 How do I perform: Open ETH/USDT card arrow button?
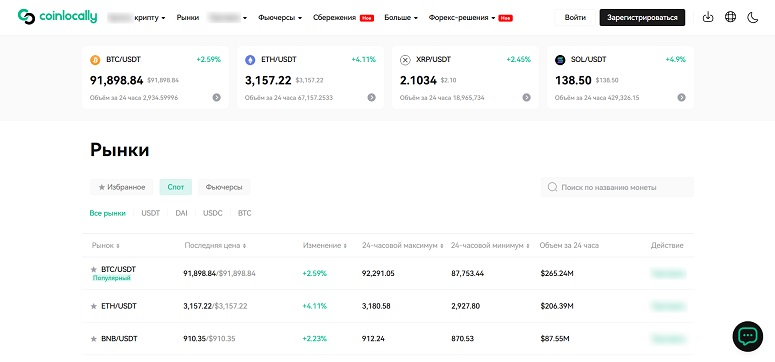(372, 97)
